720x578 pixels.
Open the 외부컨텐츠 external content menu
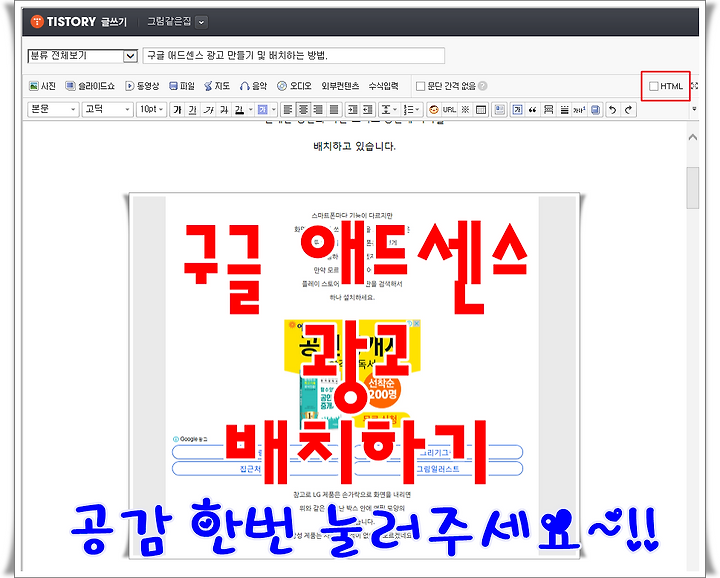(340, 86)
